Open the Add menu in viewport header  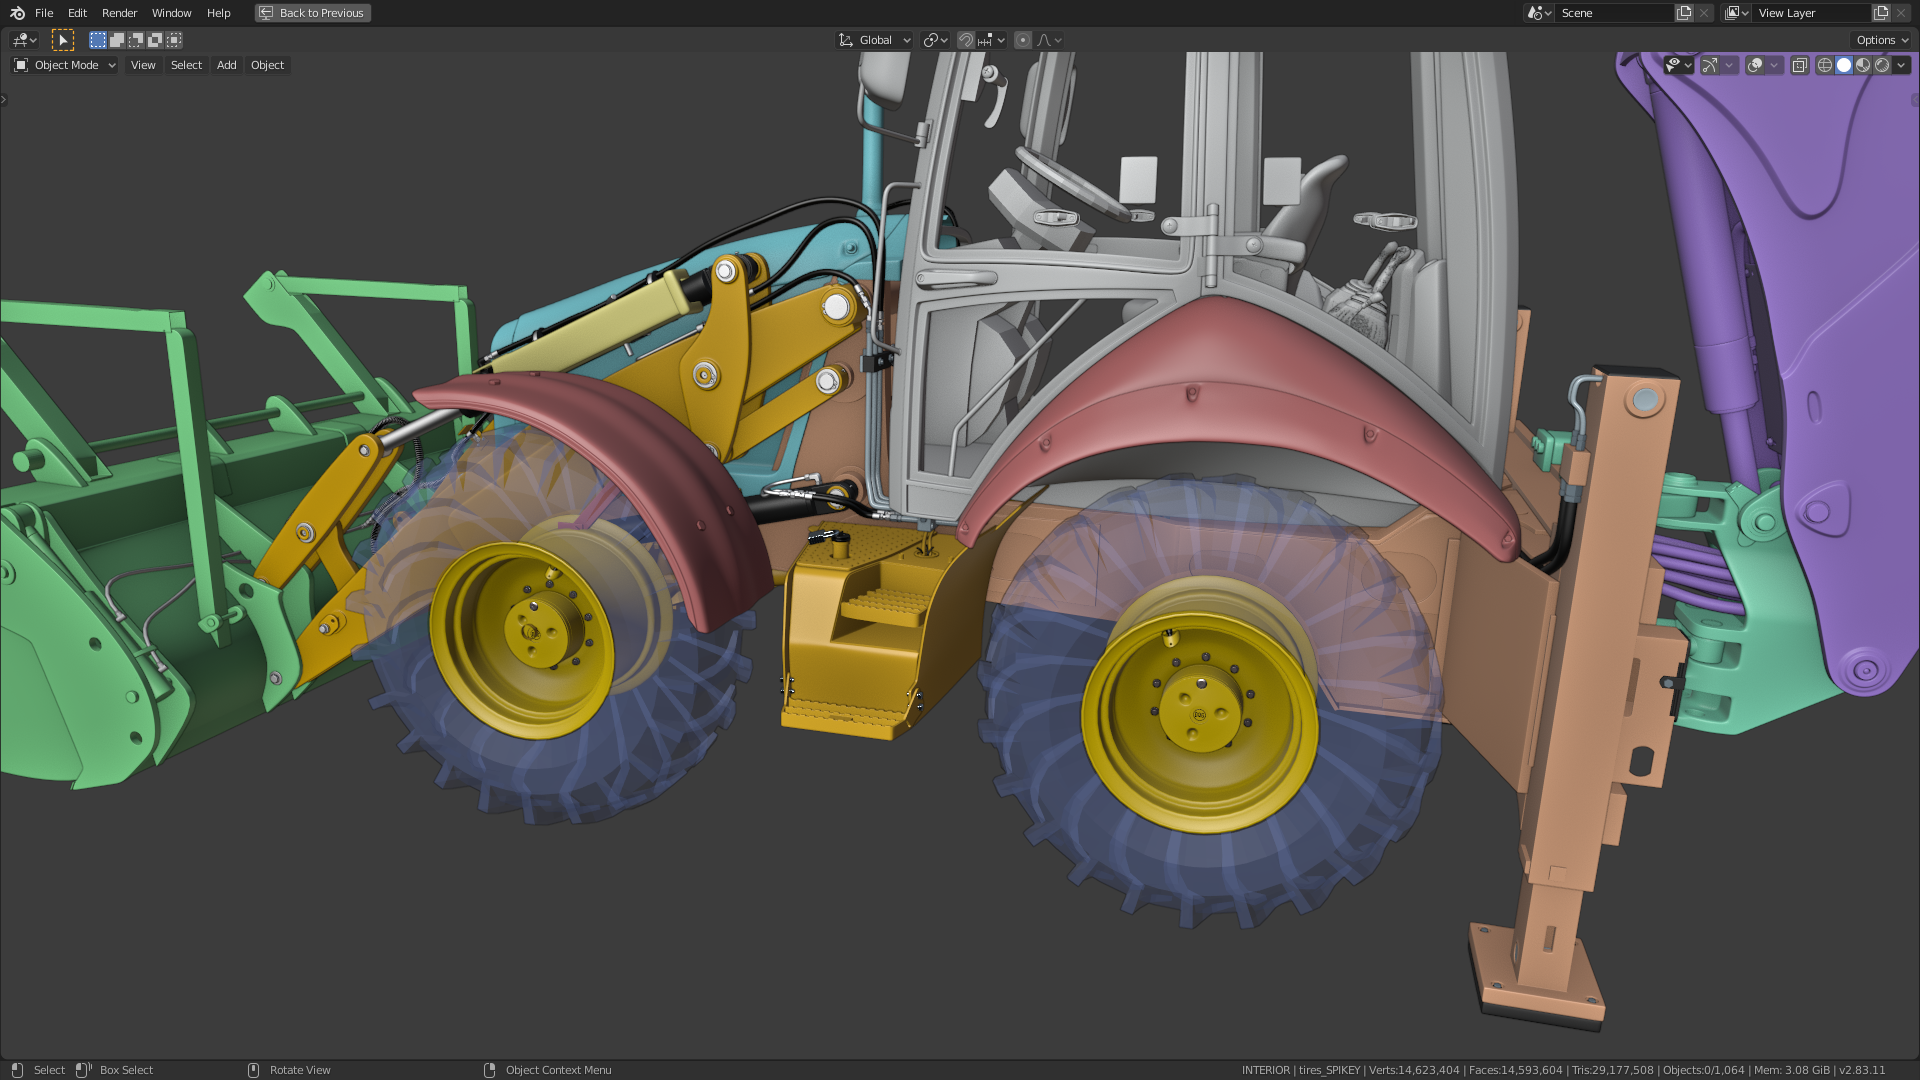point(227,65)
